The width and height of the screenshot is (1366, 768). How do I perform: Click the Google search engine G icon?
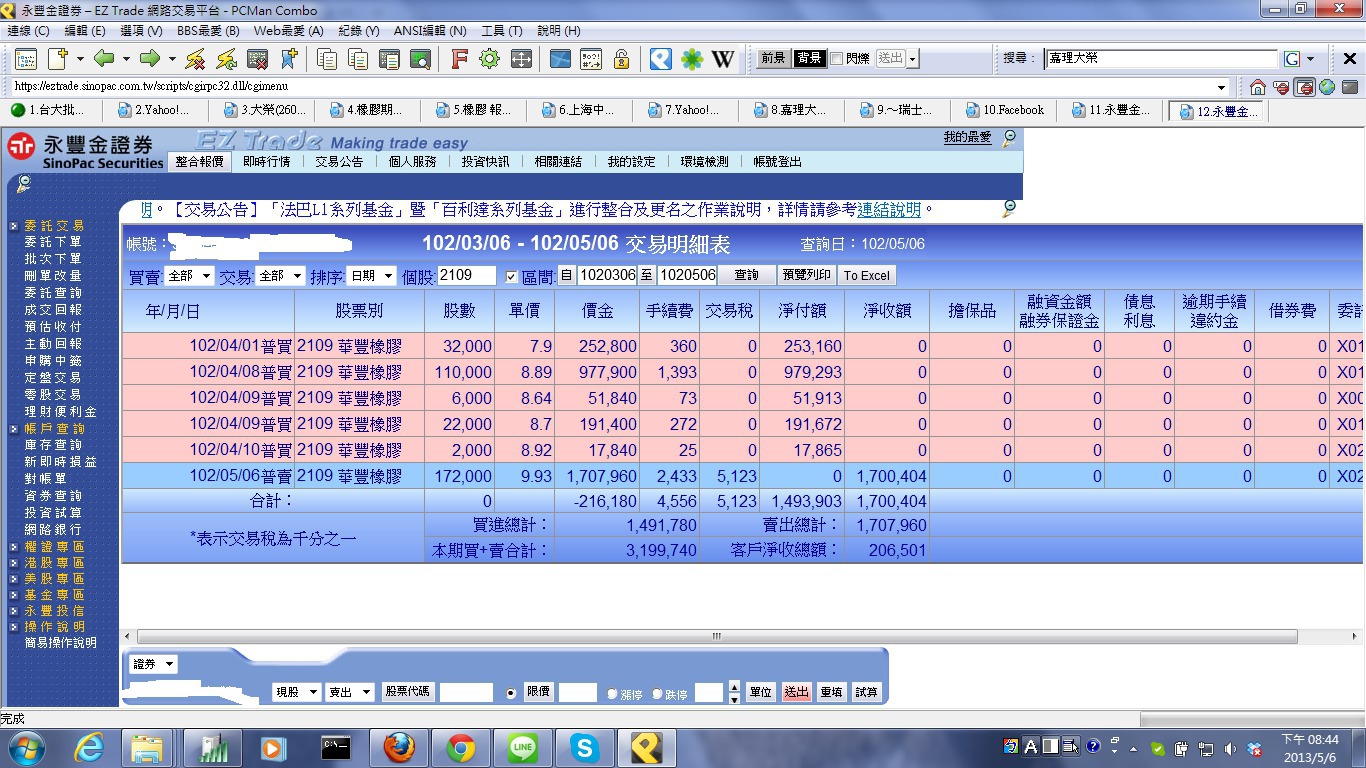[x=1292, y=59]
